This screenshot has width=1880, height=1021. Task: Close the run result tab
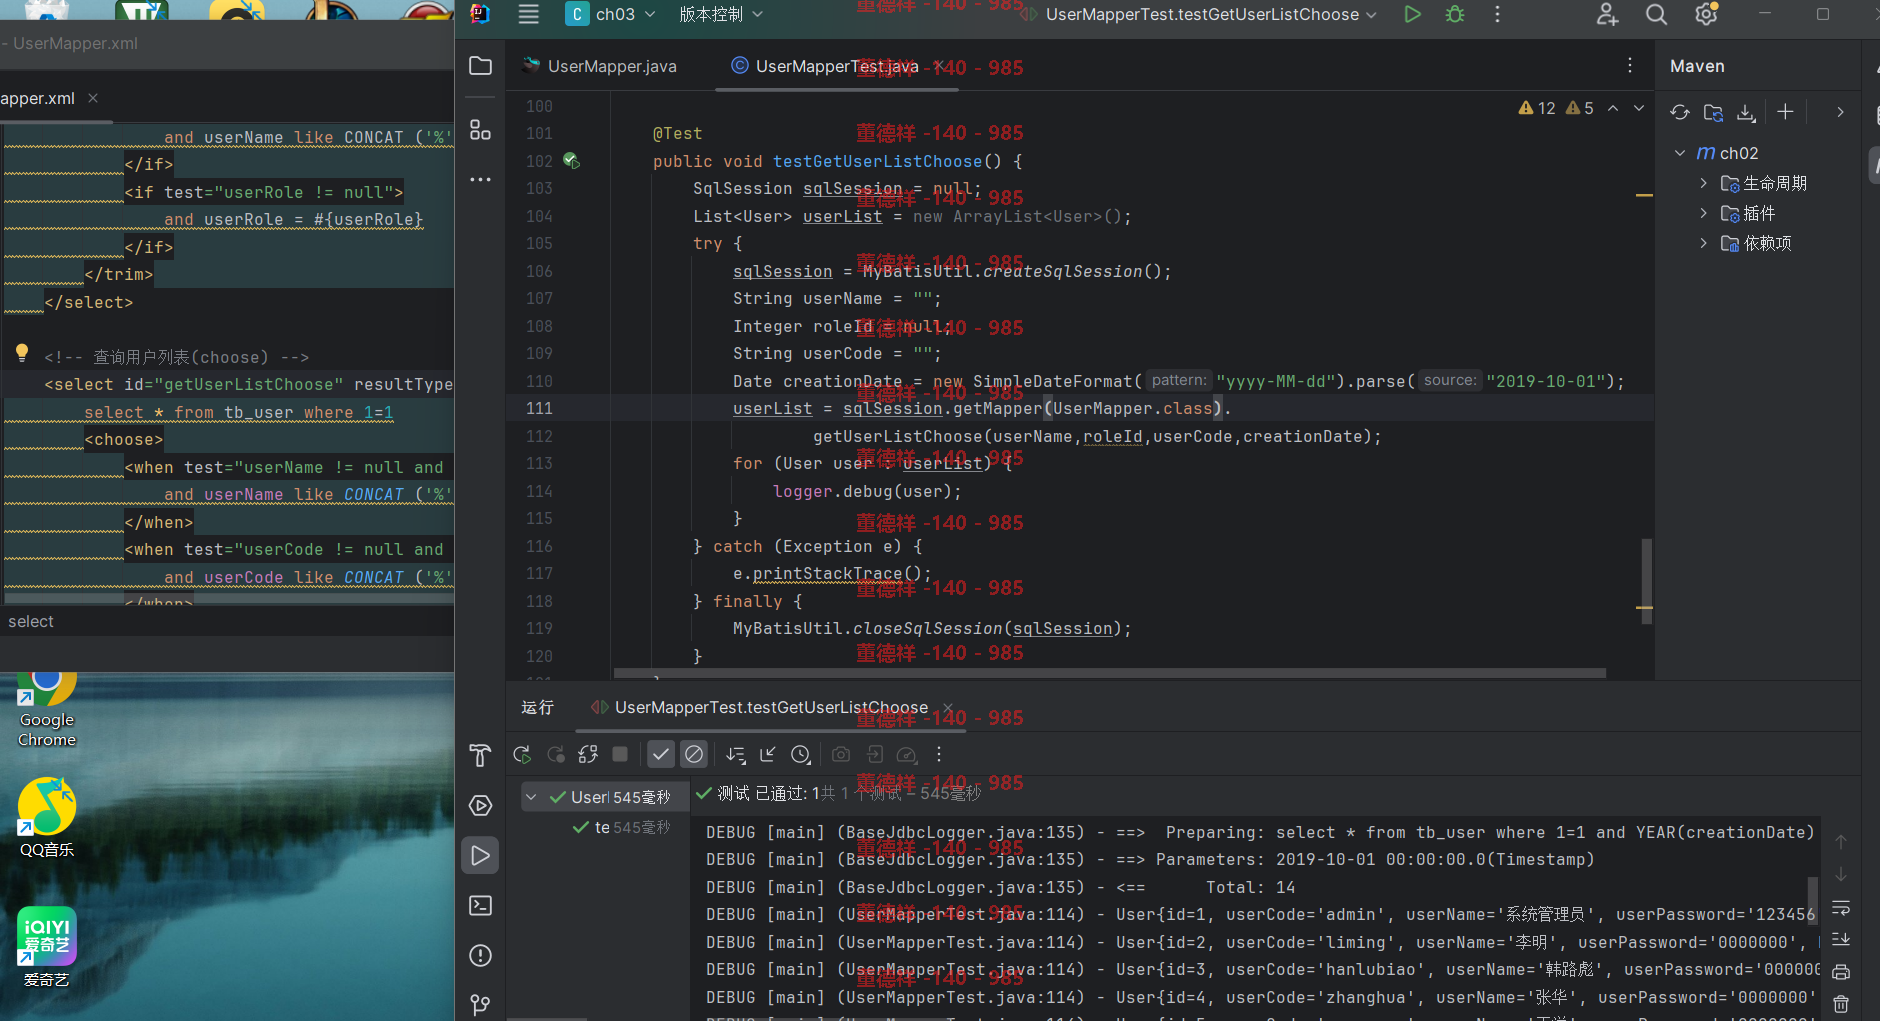[x=948, y=707]
